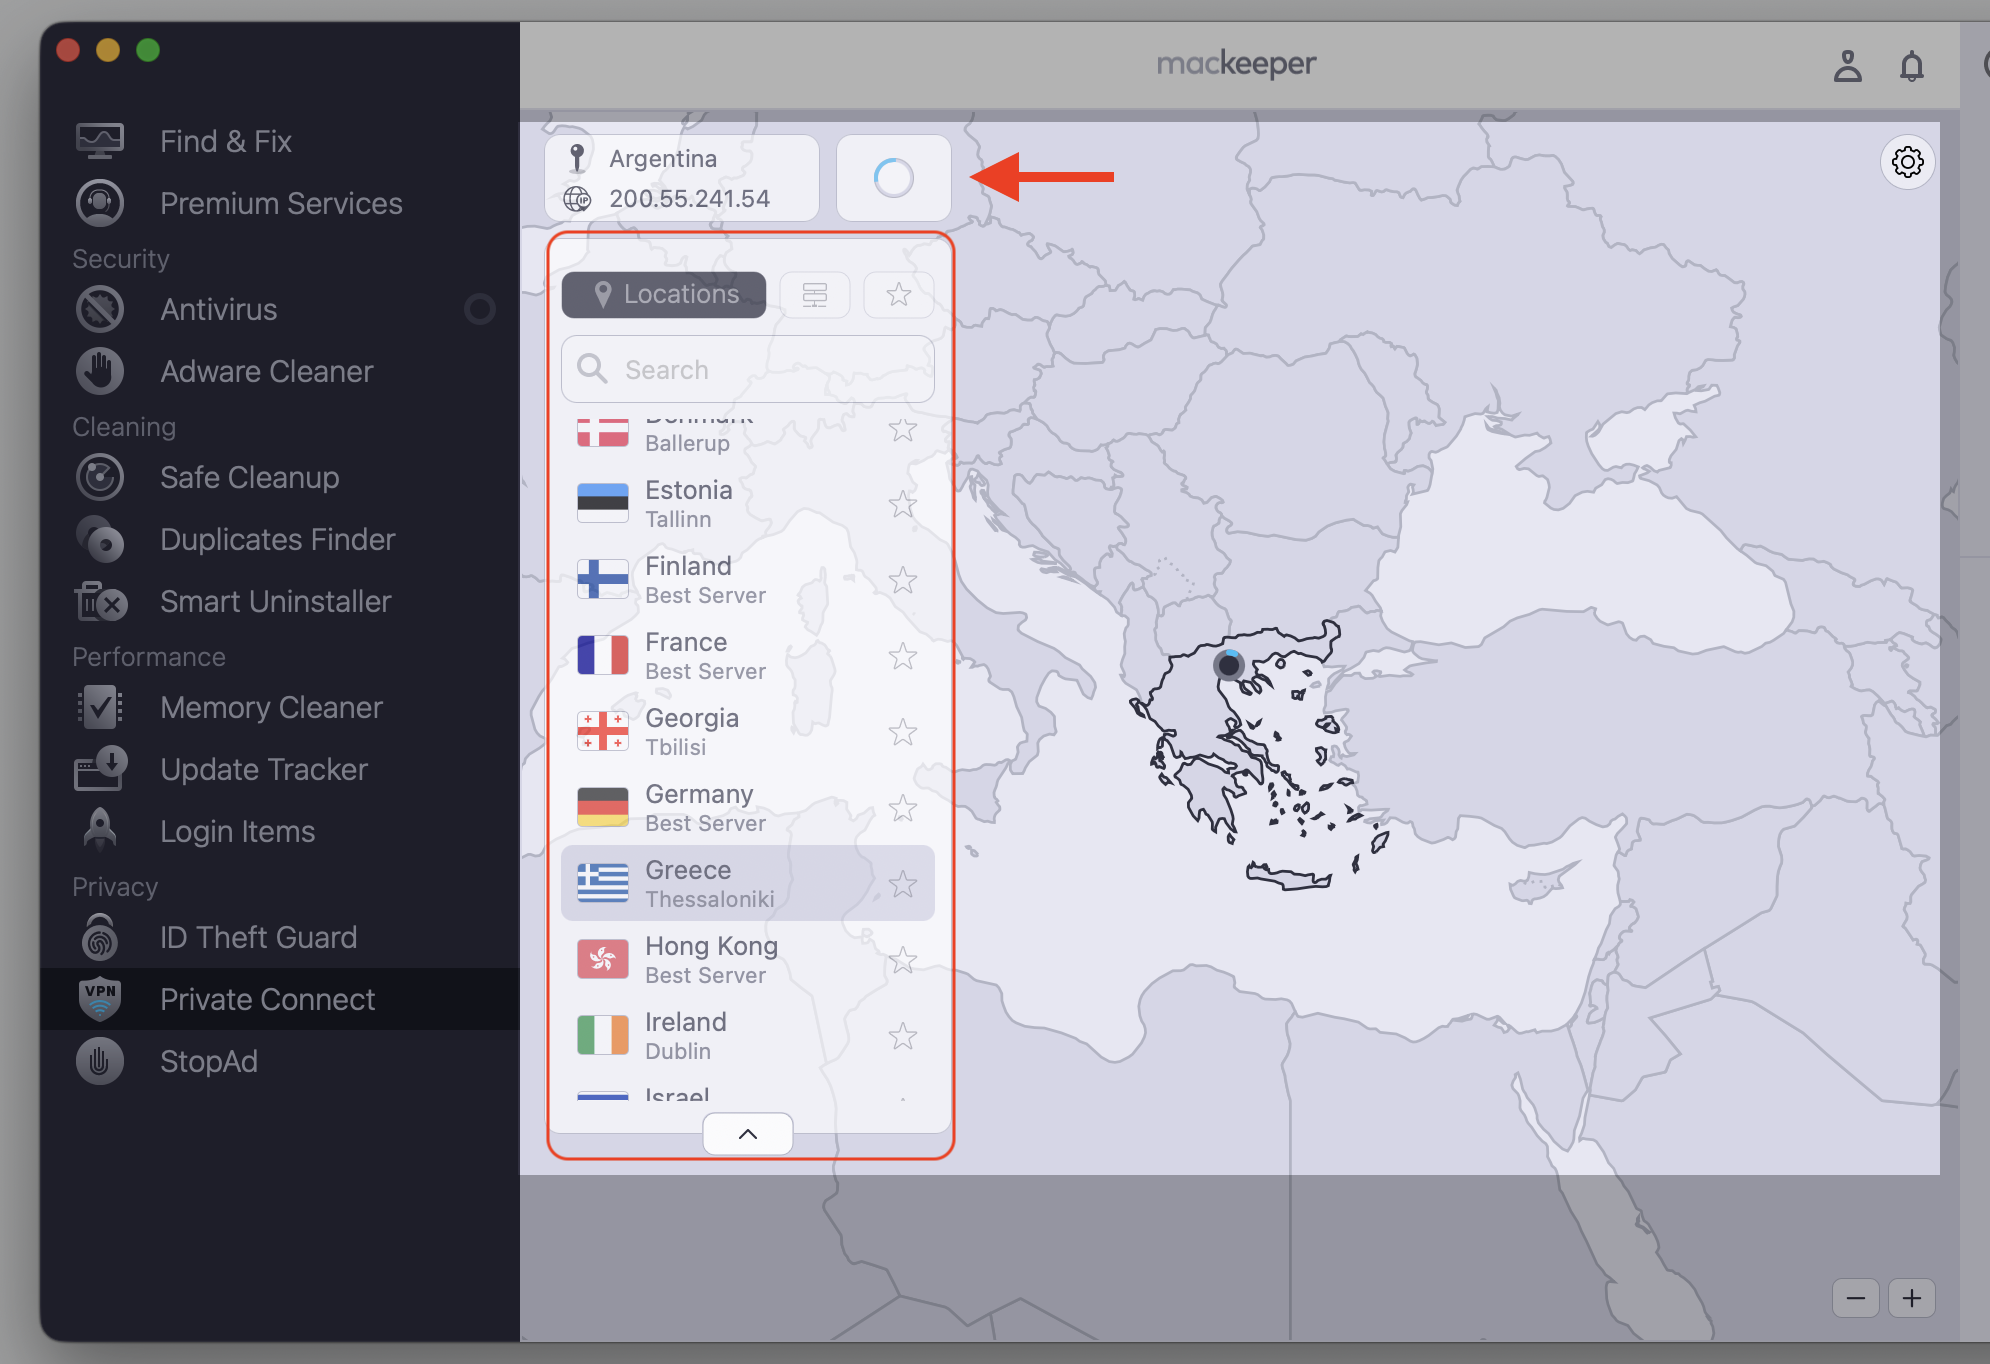
Task: Favorite the Estonia Tallinn server
Action: click(902, 504)
